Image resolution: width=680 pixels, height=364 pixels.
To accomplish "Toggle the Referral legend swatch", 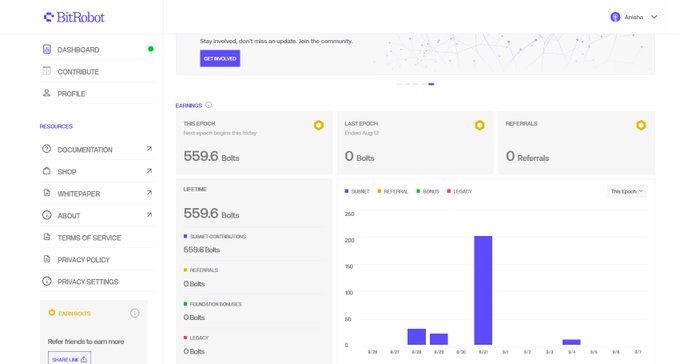I will [379, 191].
